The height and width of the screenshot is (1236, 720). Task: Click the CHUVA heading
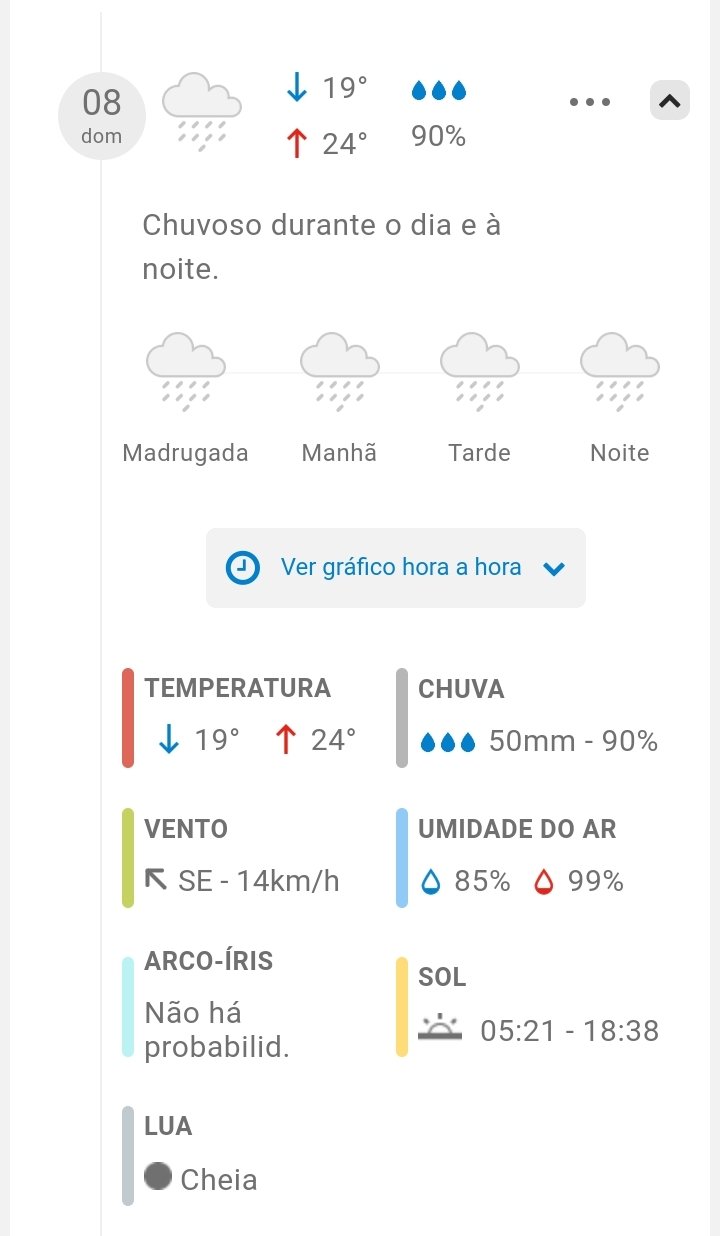(461, 689)
